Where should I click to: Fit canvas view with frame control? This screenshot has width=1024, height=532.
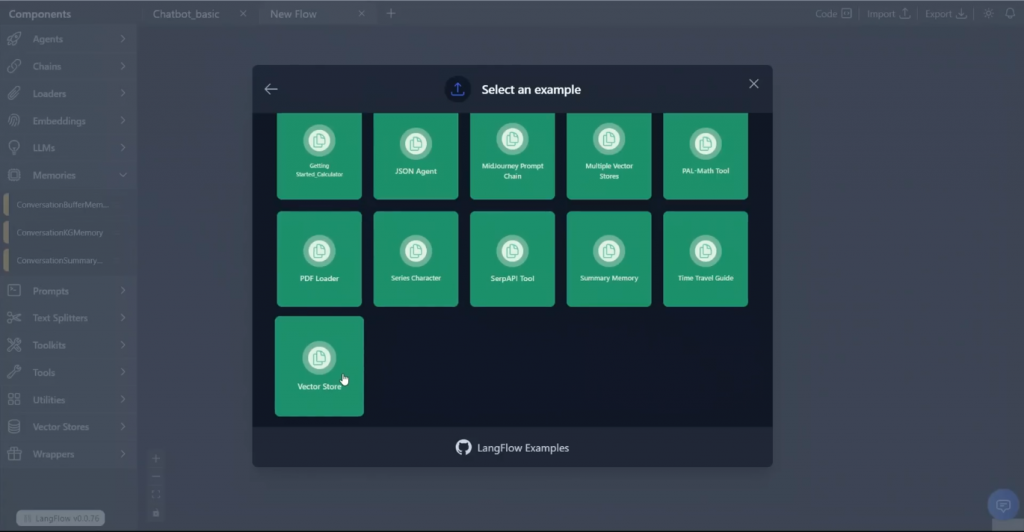click(x=155, y=495)
